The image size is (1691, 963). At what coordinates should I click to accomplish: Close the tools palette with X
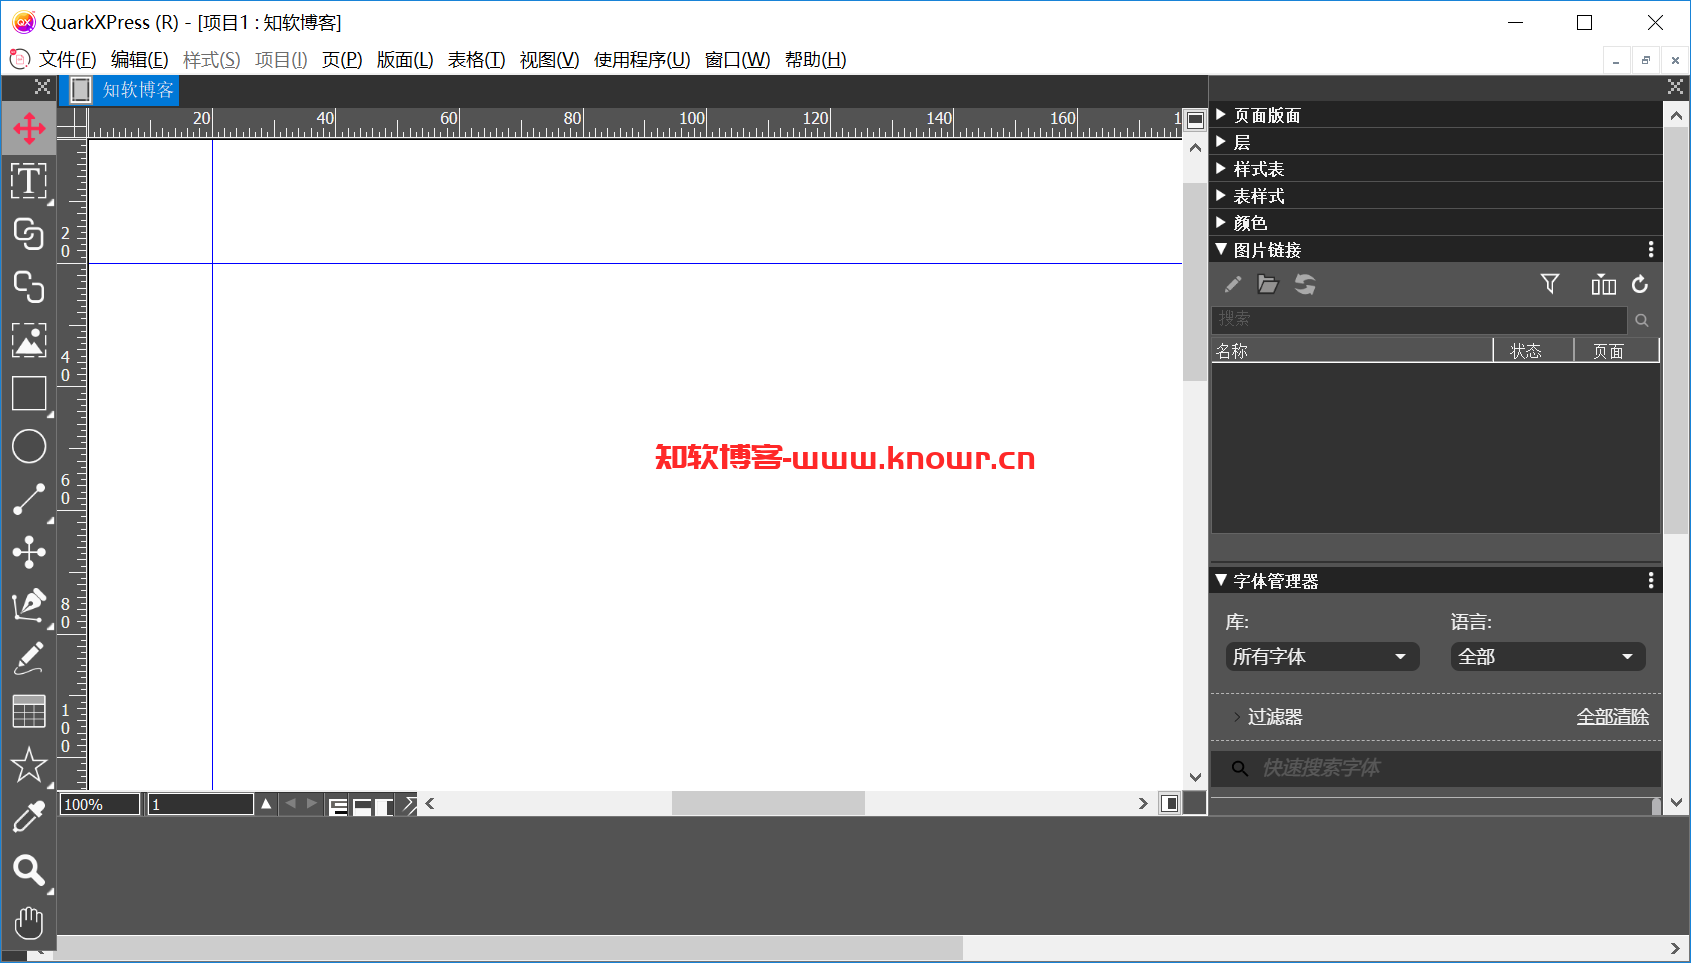[42, 87]
